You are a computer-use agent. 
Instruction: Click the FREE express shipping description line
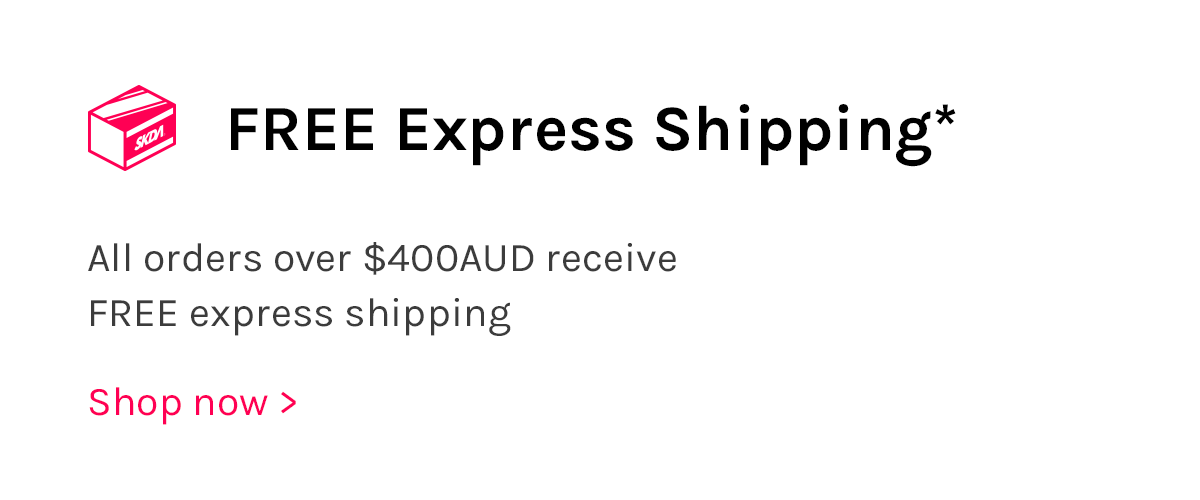click(299, 314)
